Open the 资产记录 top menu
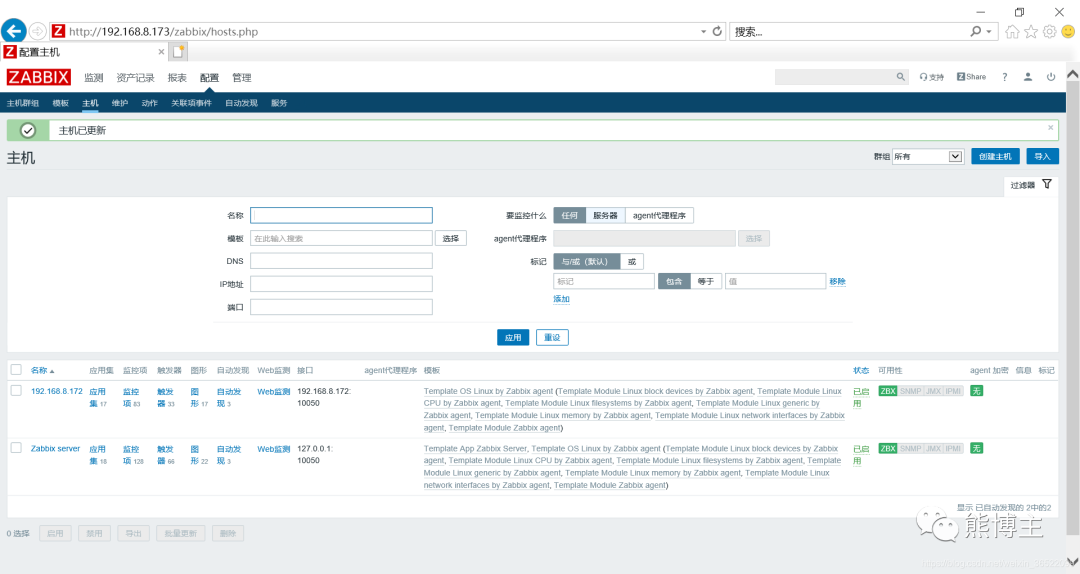The height and width of the screenshot is (574, 1080). (136, 78)
